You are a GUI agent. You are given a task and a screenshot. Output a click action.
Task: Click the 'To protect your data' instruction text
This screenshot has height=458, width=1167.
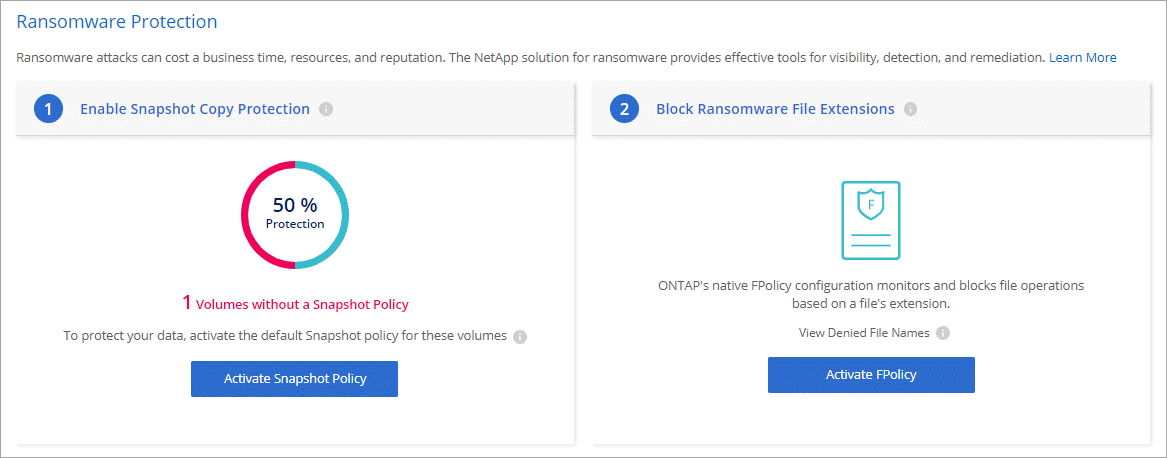pyautogui.click(x=285, y=336)
